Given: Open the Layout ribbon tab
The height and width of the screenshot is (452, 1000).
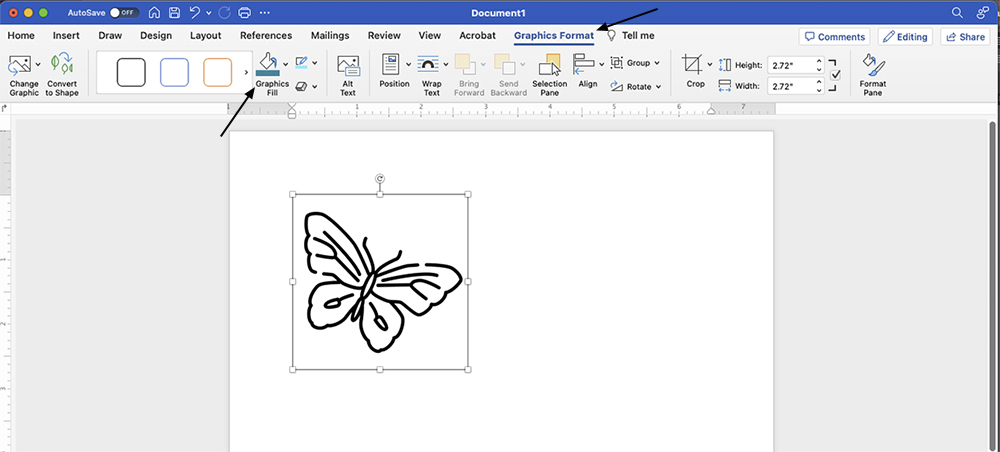Looking at the screenshot, I should coord(205,36).
